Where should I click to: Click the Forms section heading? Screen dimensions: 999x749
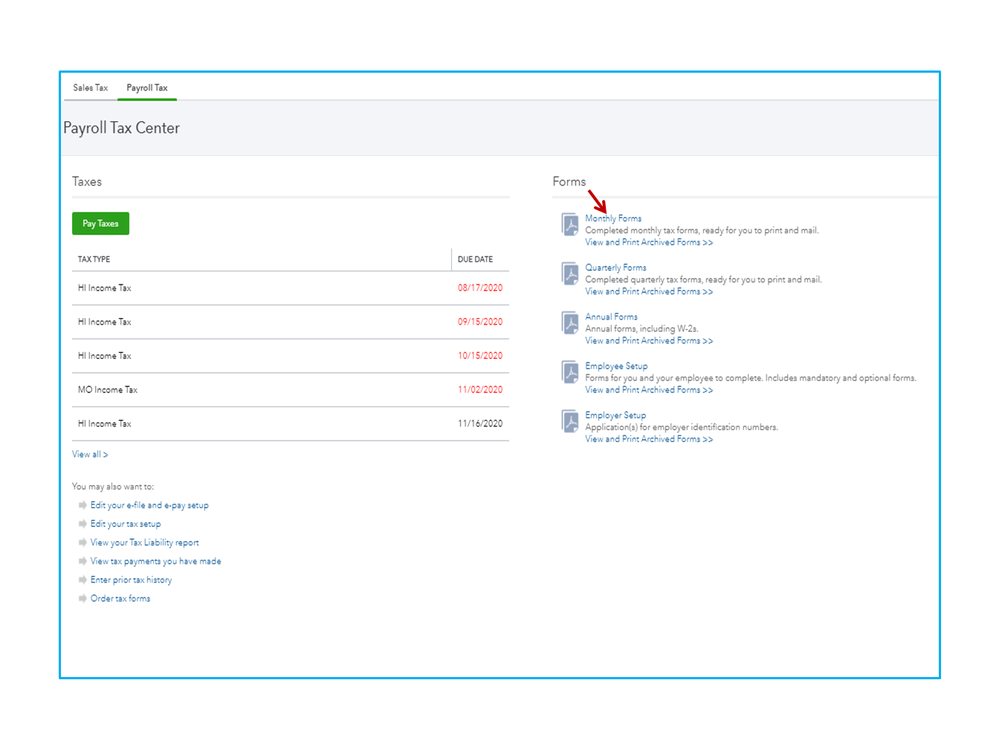[569, 182]
